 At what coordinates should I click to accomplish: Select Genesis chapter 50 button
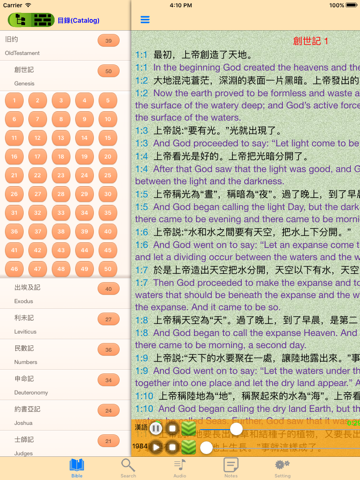(108, 269)
